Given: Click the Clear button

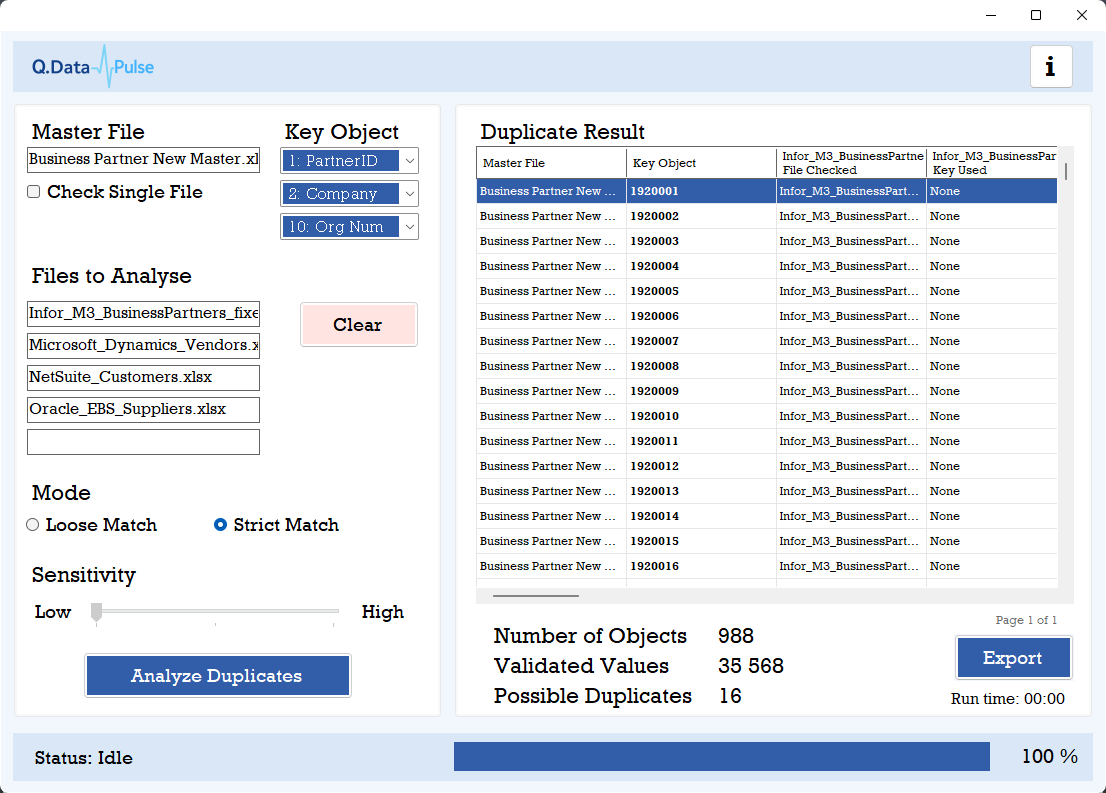Looking at the screenshot, I should [x=358, y=325].
